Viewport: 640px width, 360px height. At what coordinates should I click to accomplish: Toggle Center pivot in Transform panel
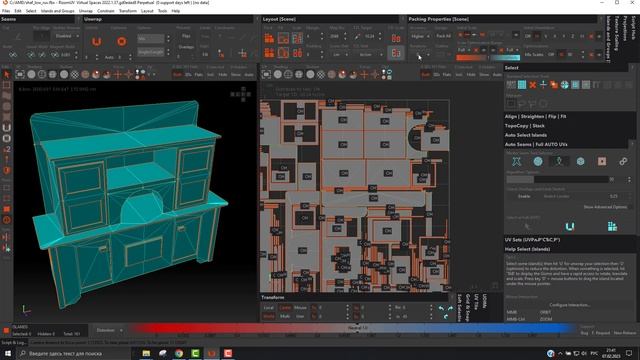285,307
